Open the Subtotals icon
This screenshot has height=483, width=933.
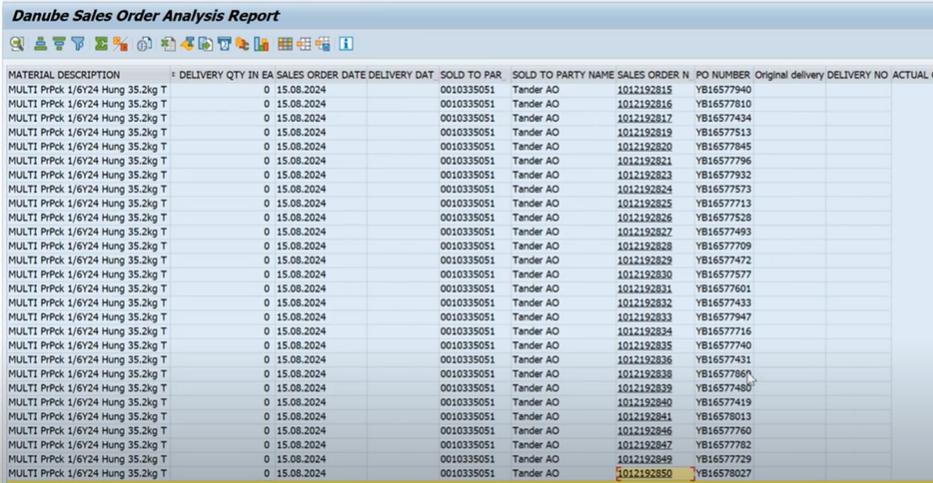tap(120, 43)
